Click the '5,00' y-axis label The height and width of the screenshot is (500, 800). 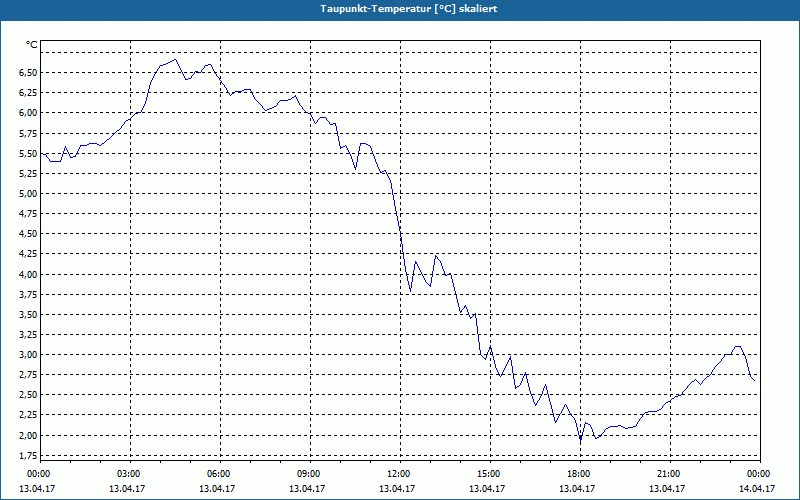28,194
